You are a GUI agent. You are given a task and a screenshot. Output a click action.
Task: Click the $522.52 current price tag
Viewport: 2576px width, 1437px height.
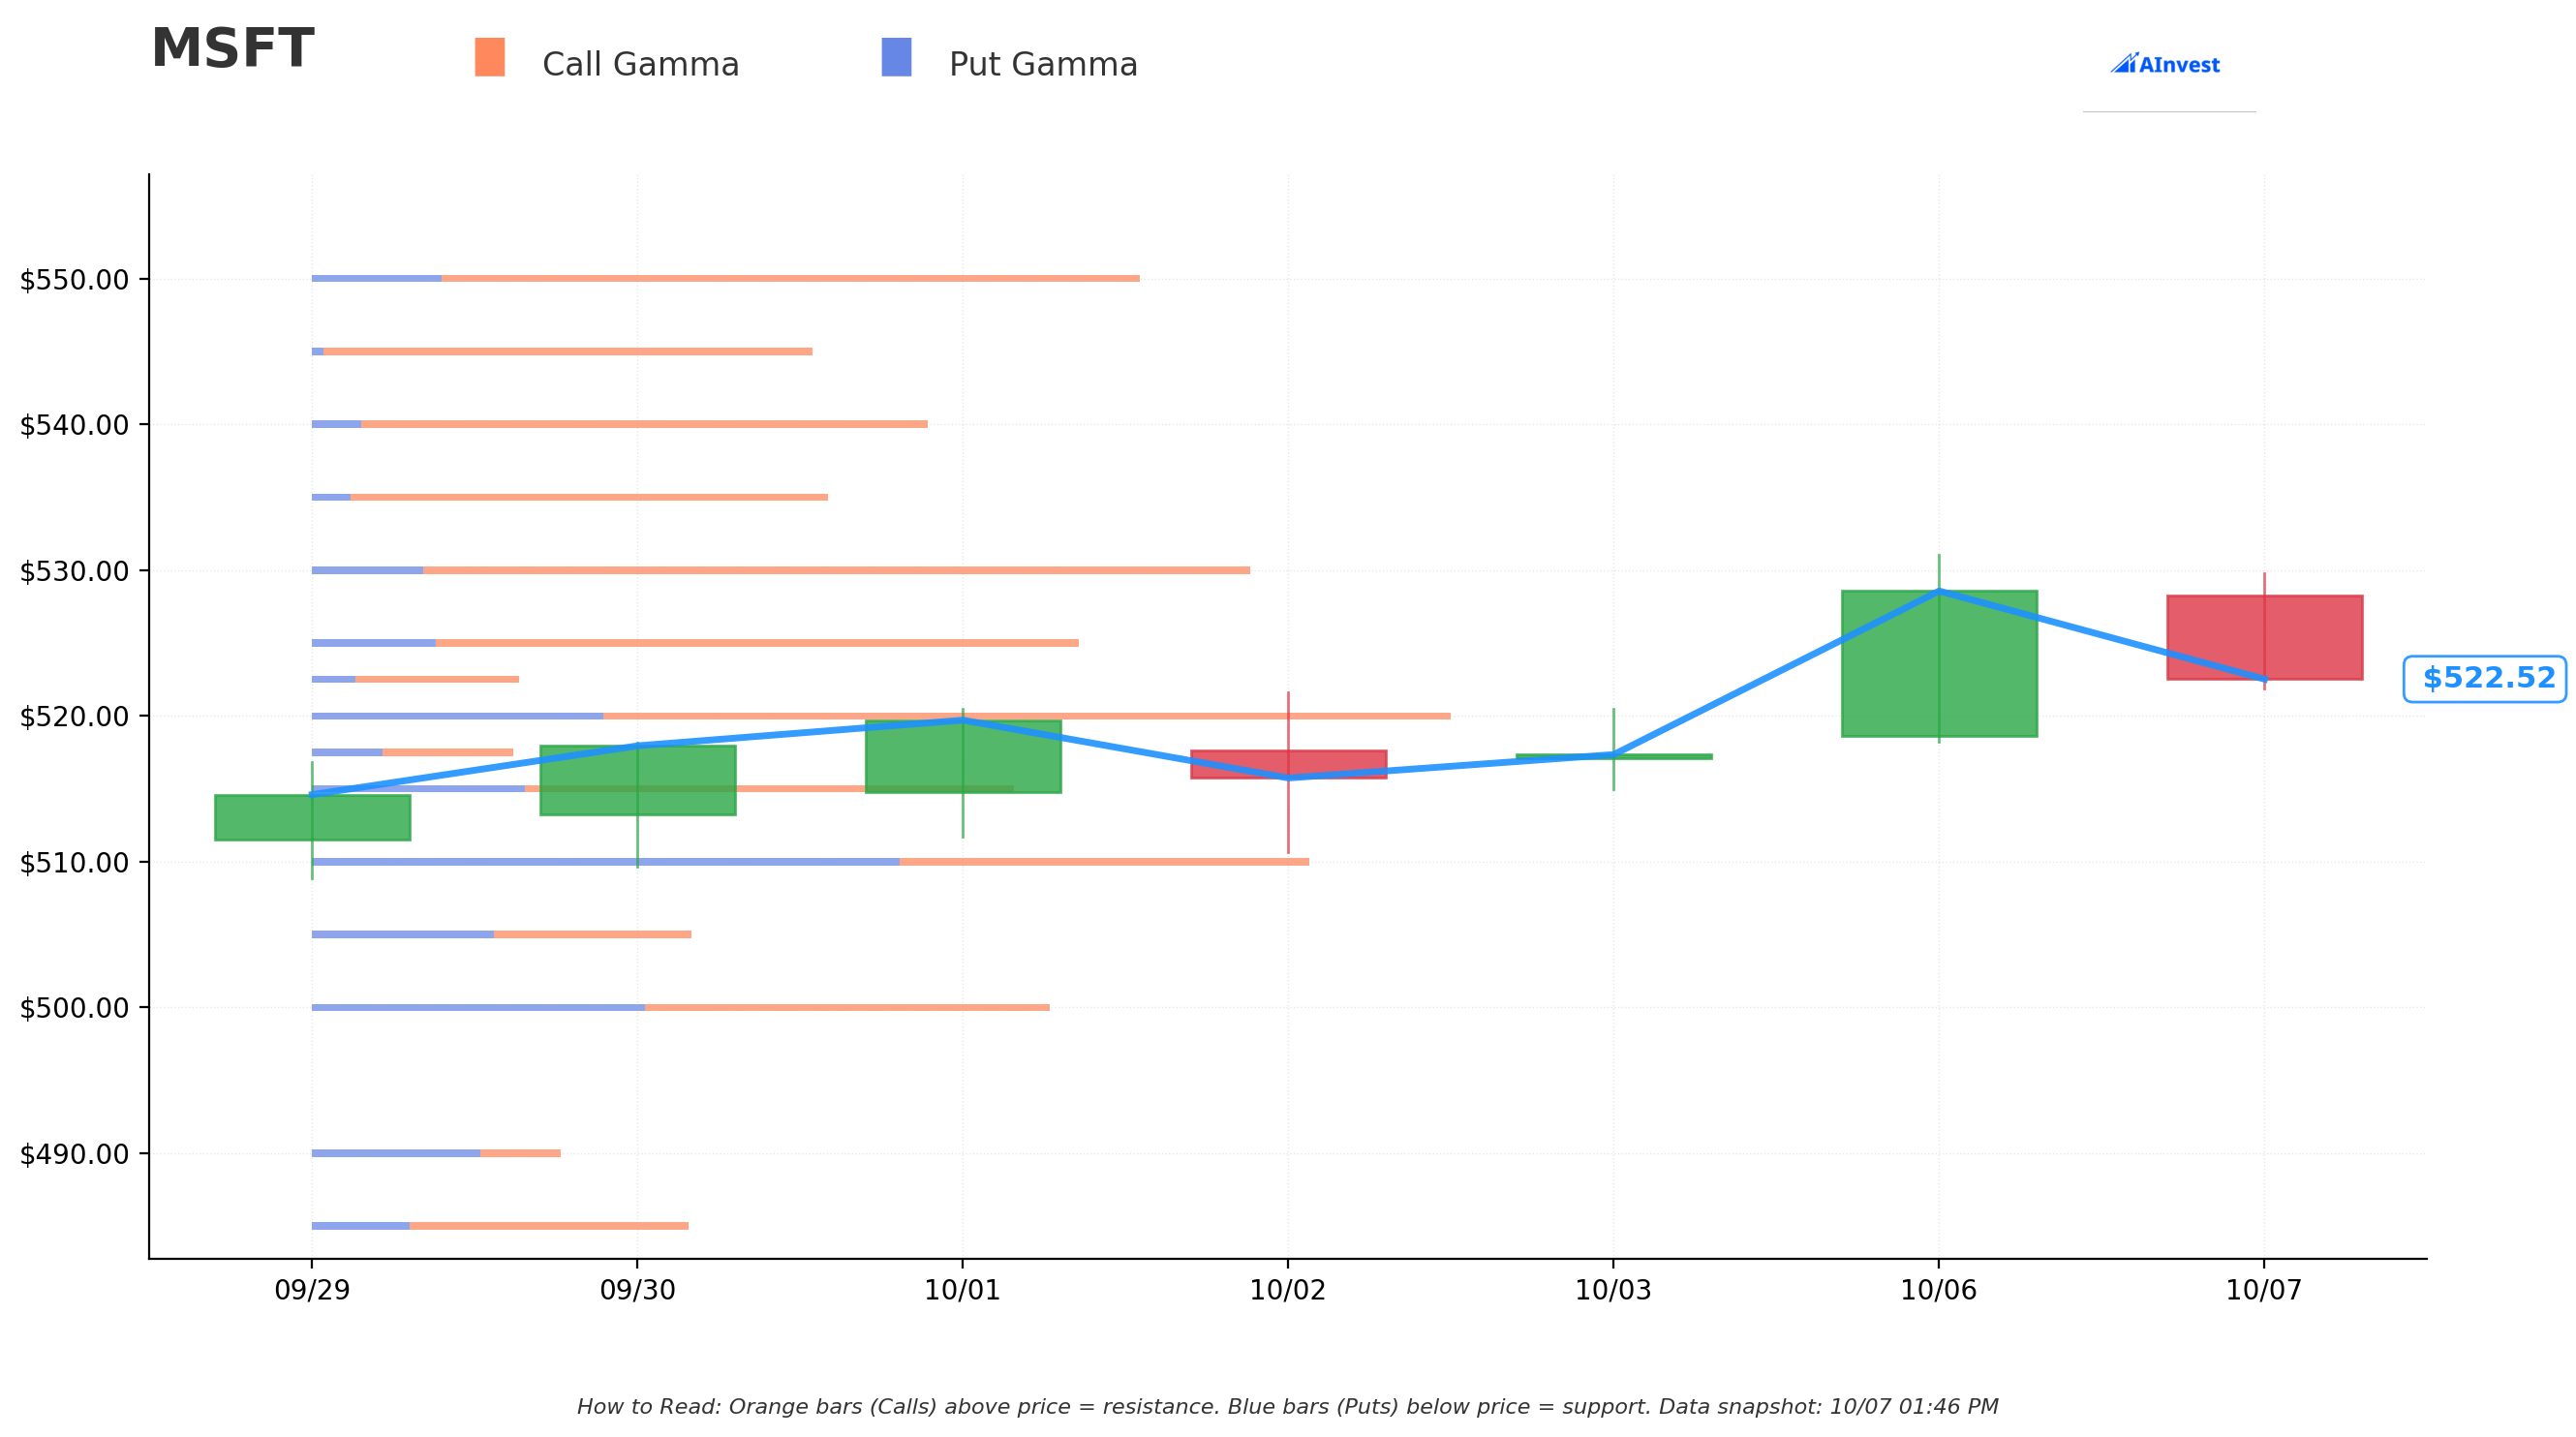click(x=2485, y=679)
